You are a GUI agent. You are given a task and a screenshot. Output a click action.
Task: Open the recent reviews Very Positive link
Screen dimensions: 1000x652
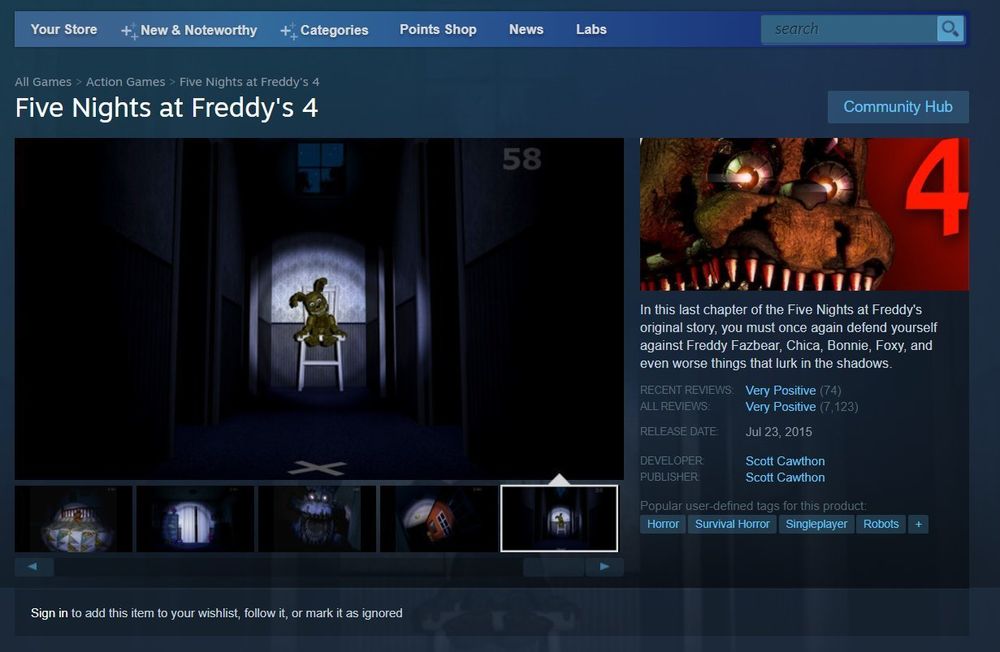[781, 390]
